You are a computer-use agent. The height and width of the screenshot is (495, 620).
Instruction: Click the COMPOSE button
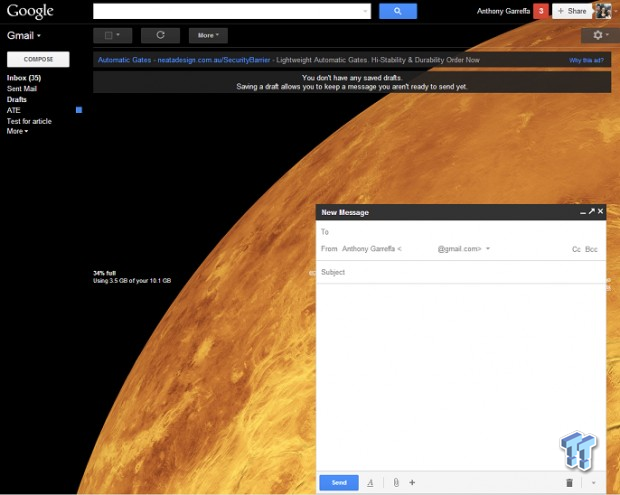coord(38,59)
